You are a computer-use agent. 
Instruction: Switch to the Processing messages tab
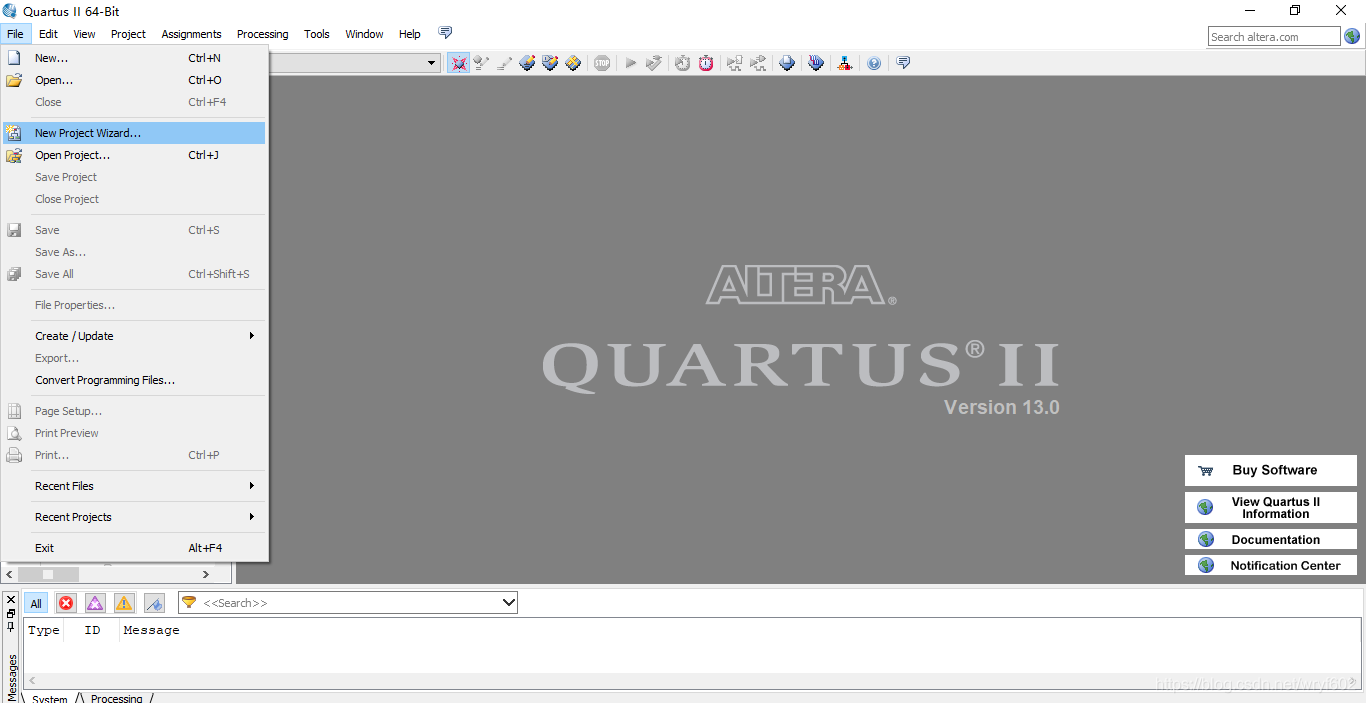(x=117, y=698)
